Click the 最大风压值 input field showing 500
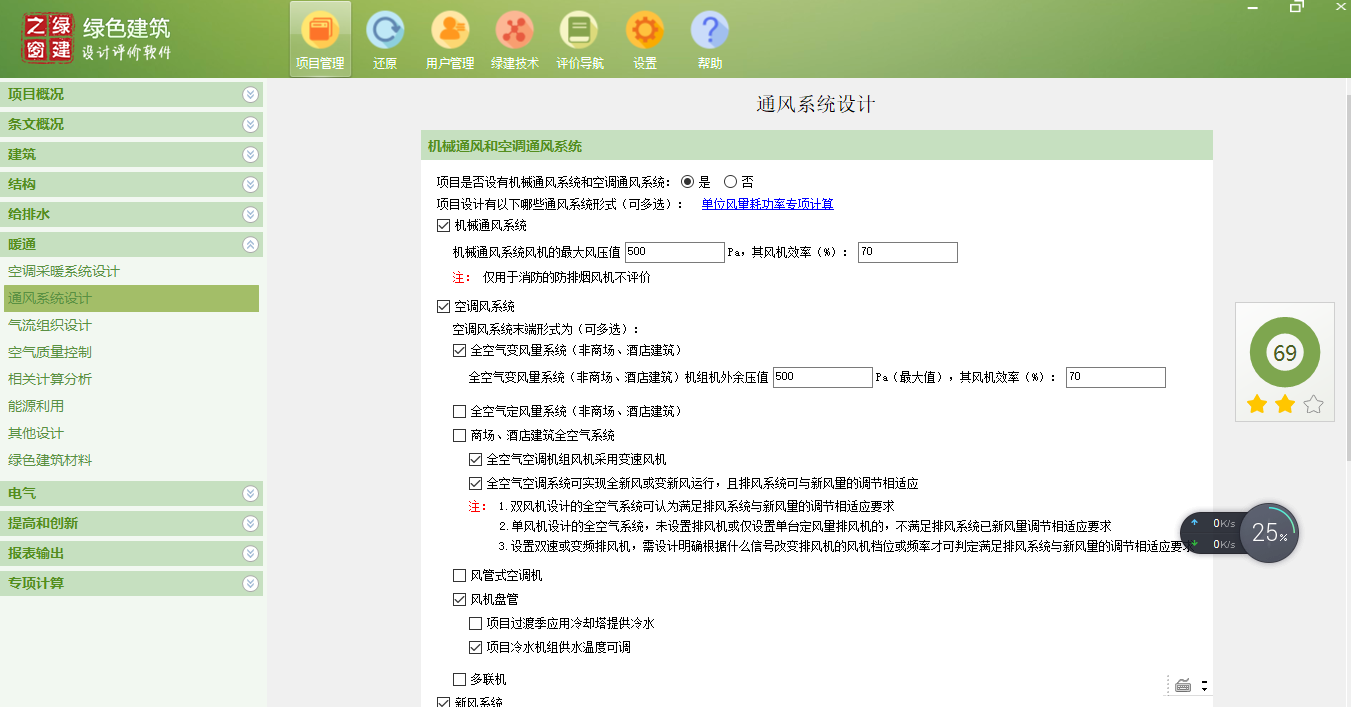Screen dimensions: 1351x707 674,252
